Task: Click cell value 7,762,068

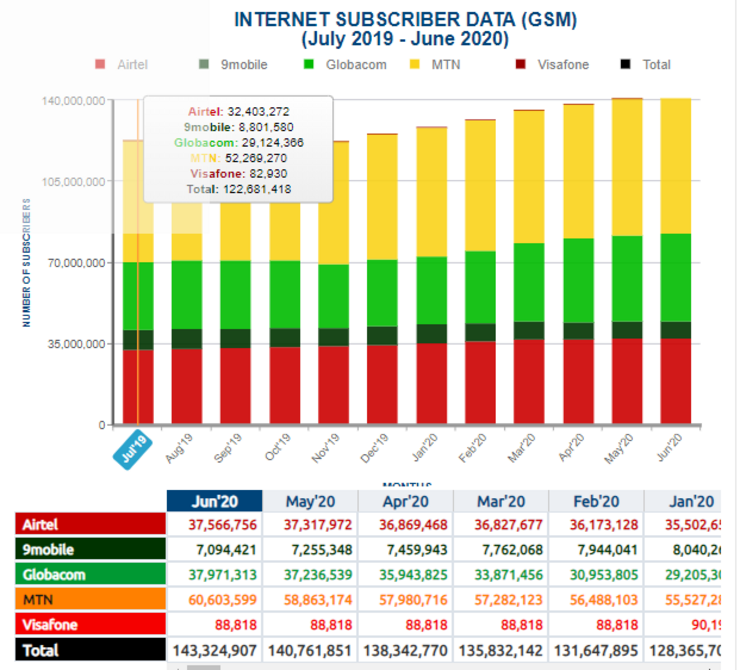Action: pos(513,550)
